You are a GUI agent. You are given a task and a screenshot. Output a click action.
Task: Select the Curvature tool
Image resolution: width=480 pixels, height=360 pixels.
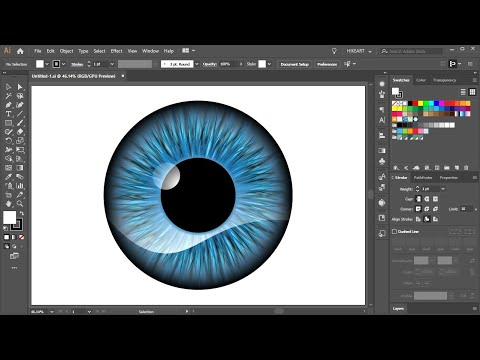[x=20, y=105]
